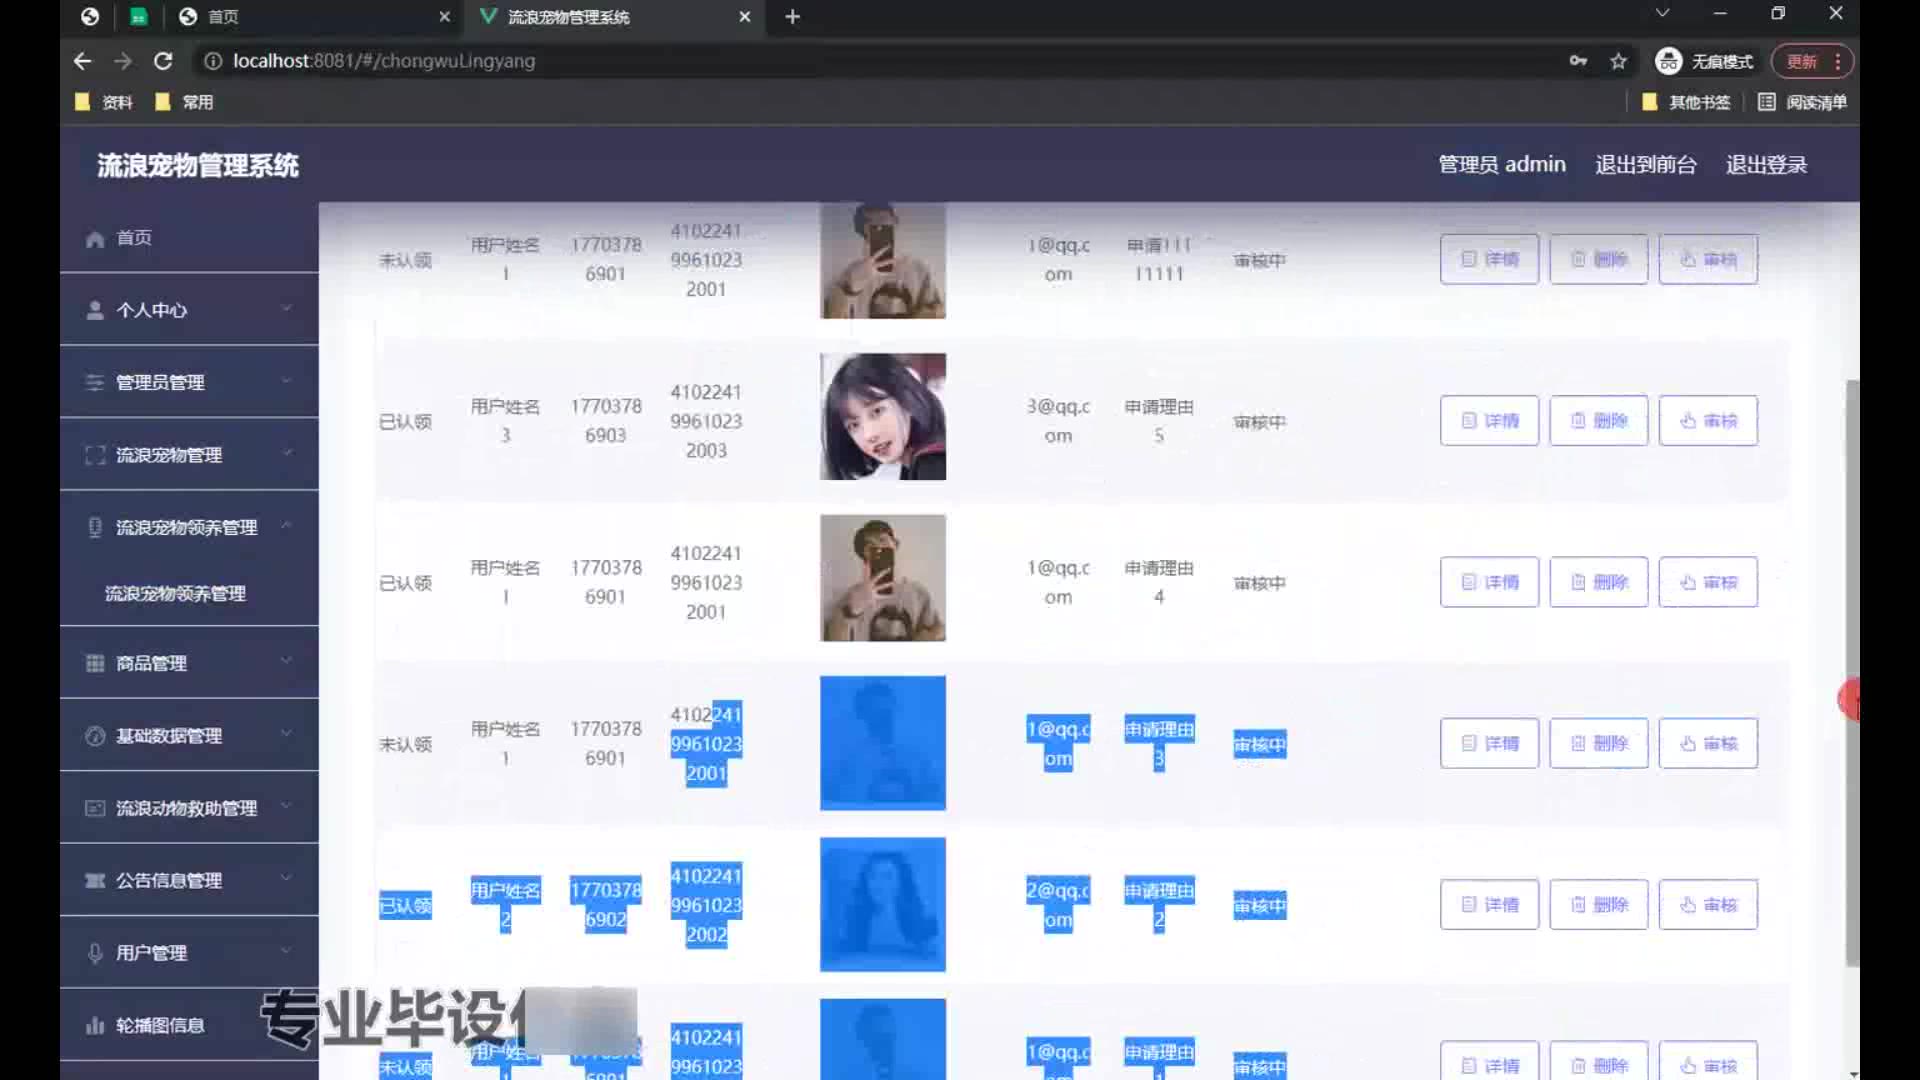1920x1080 pixels.
Task: Open the 阅读清单 reading list
Action: click(x=1802, y=102)
